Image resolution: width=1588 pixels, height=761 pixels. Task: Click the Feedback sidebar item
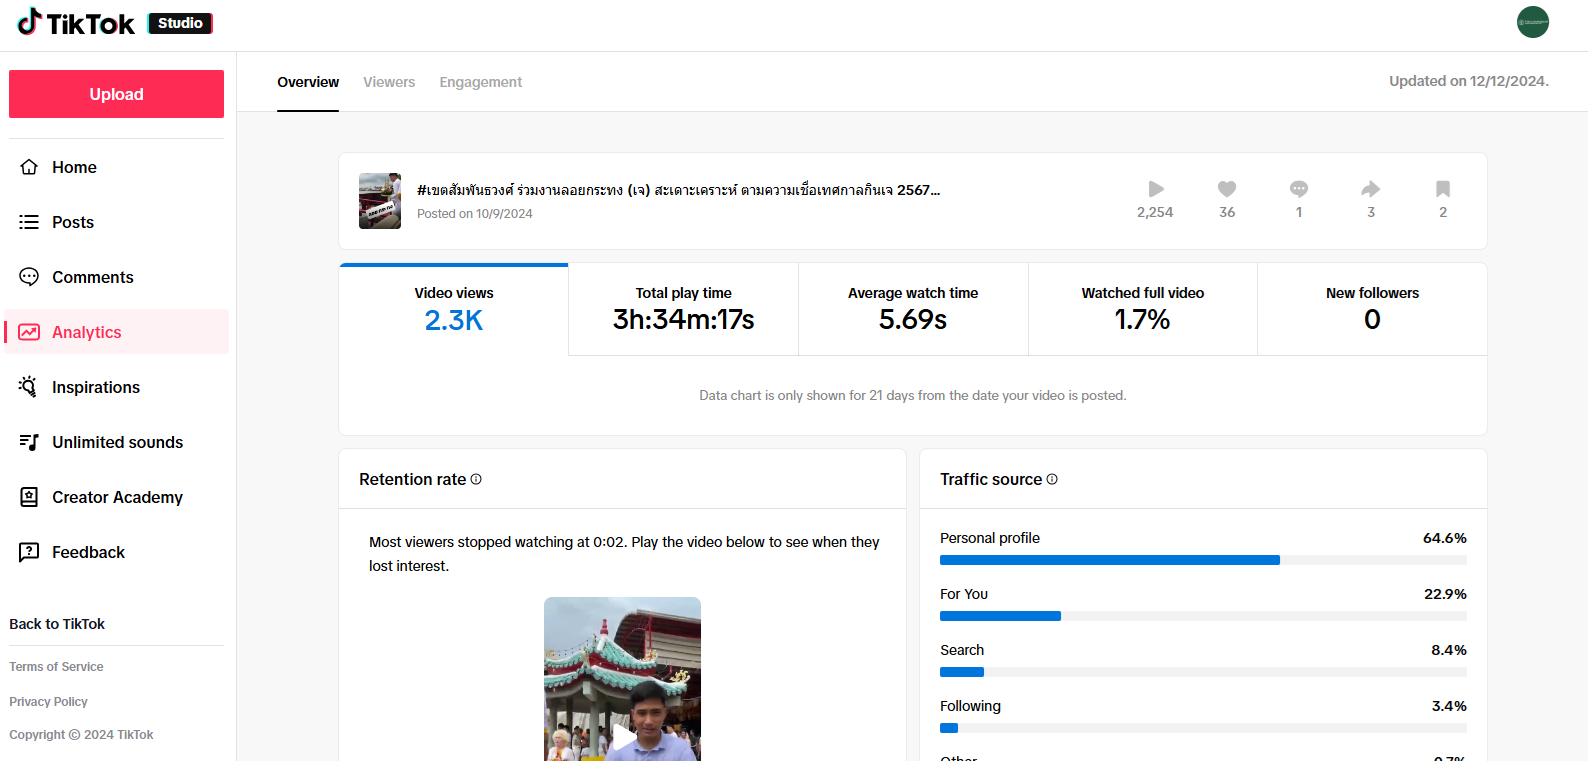coord(88,552)
